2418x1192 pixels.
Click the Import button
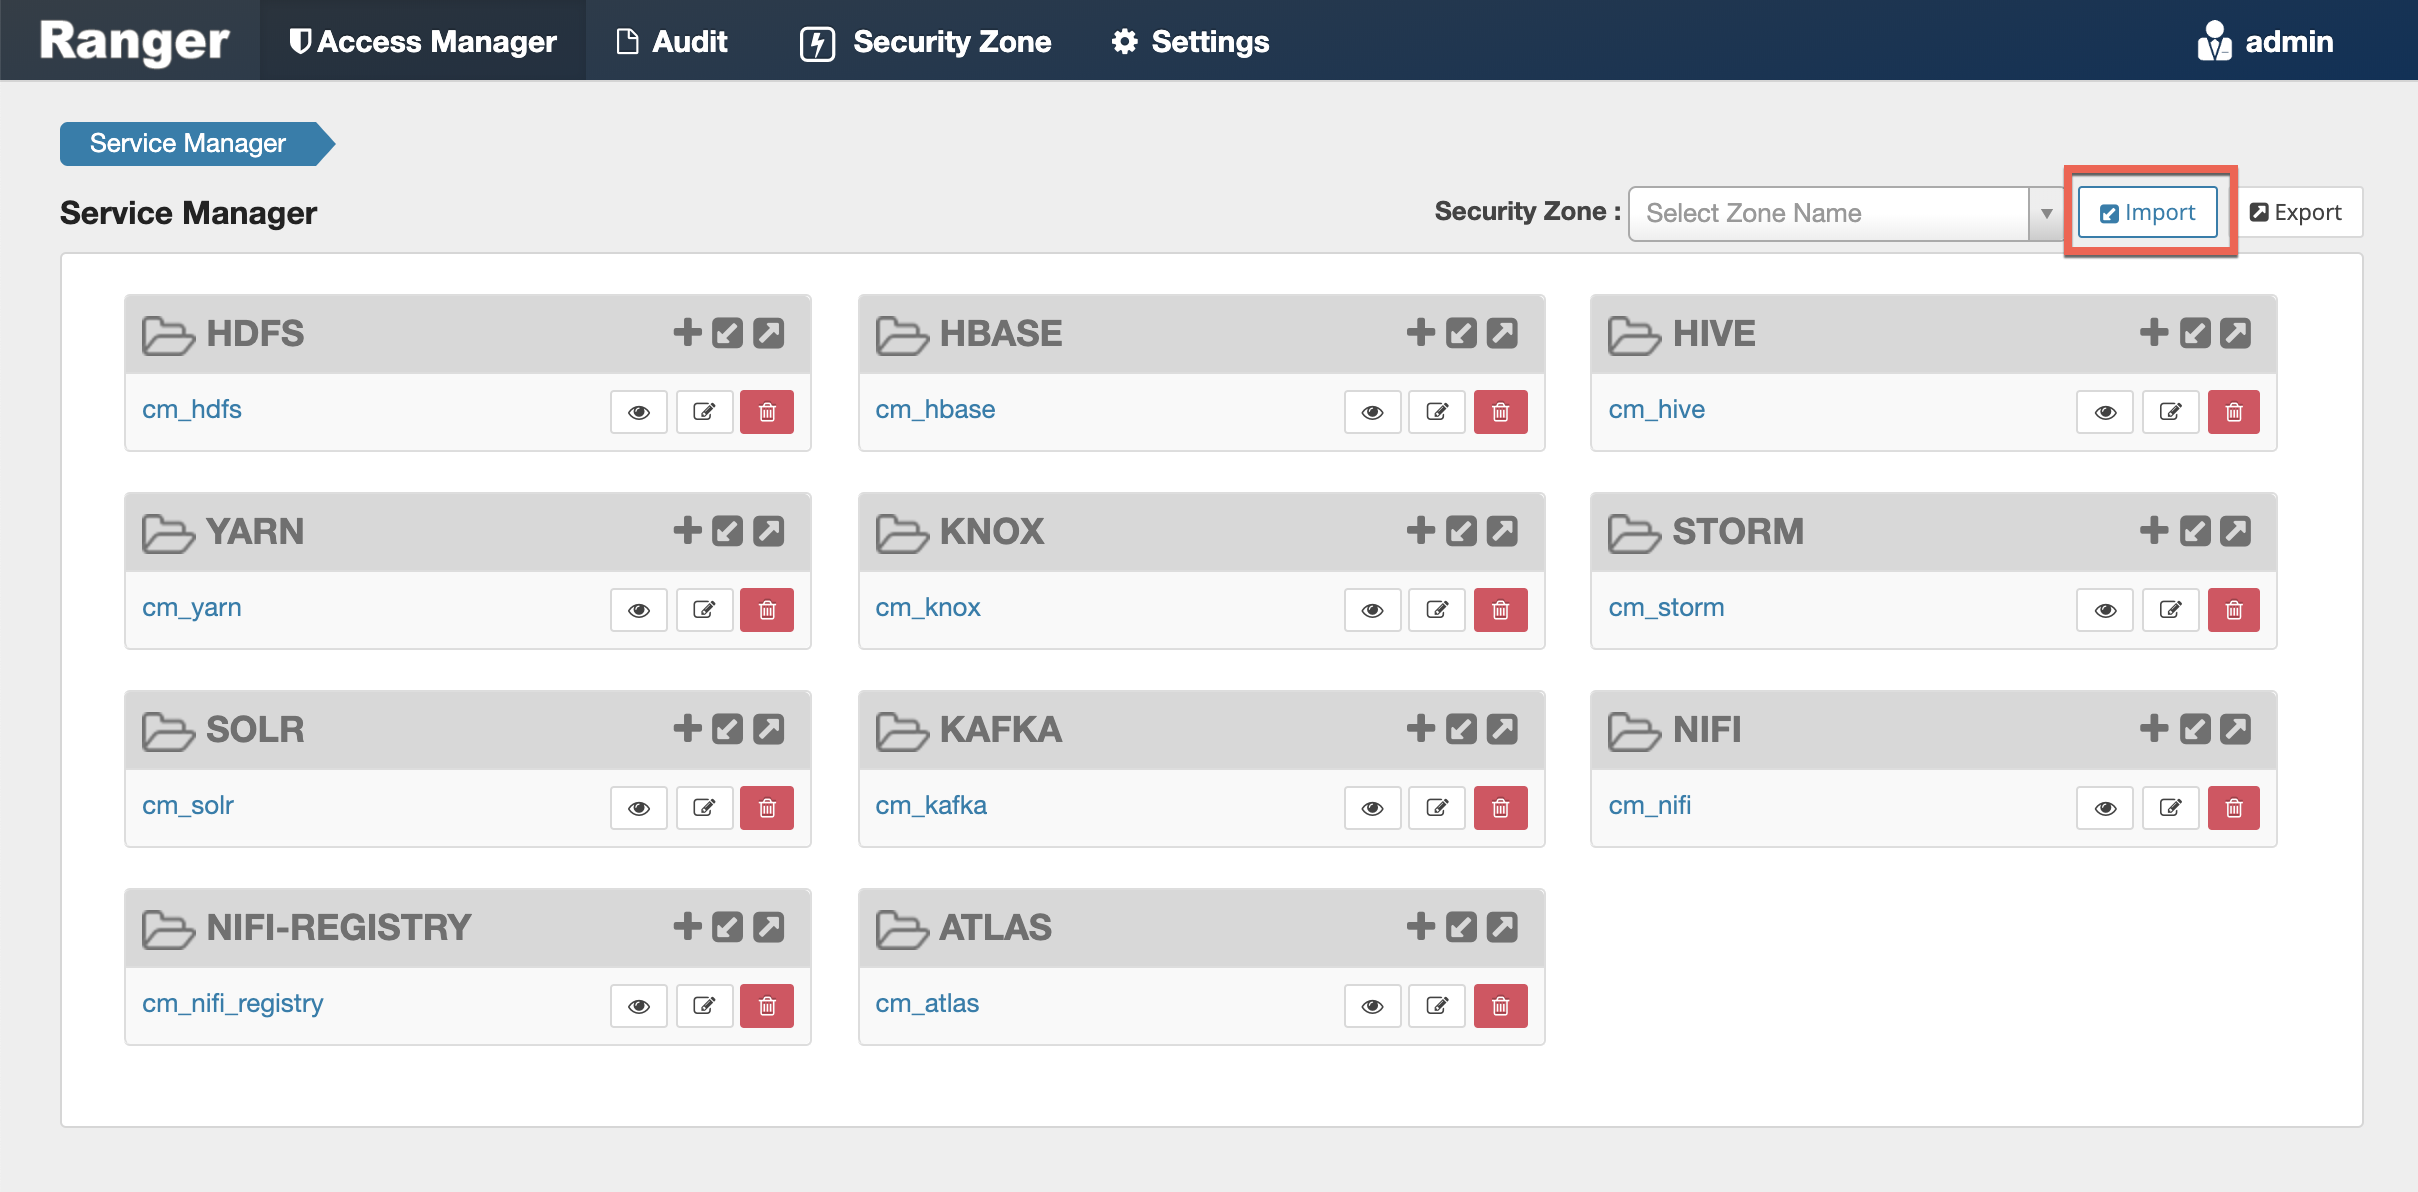(2147, 212)
